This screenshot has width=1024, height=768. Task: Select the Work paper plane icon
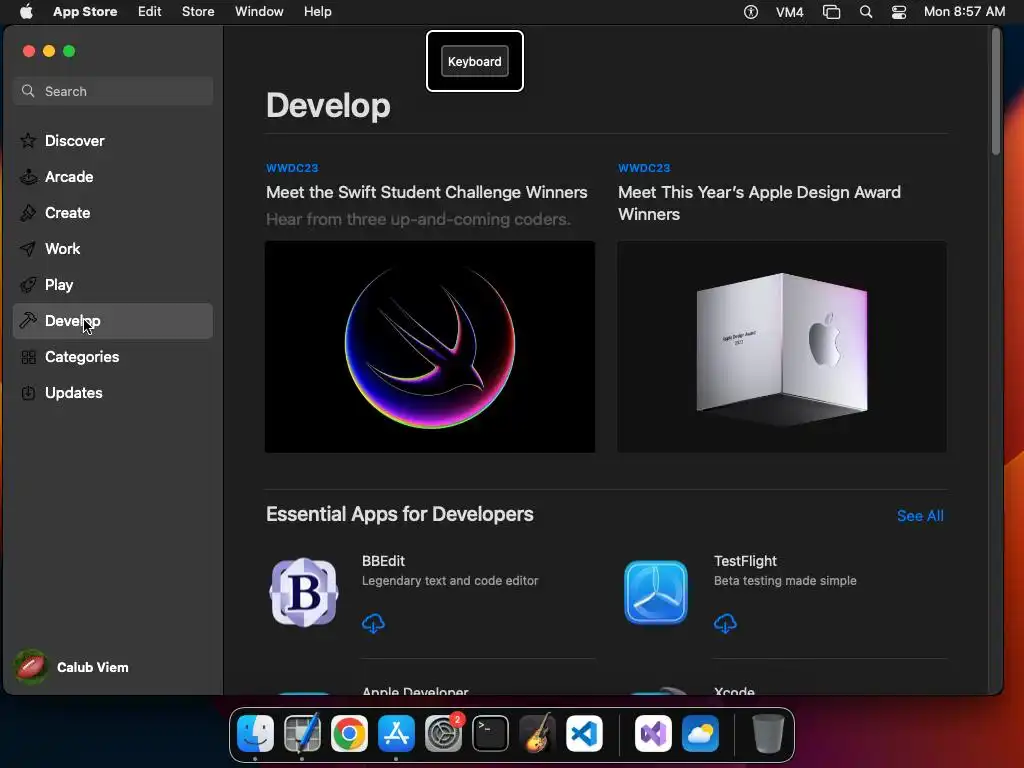(x=28, y=249)
